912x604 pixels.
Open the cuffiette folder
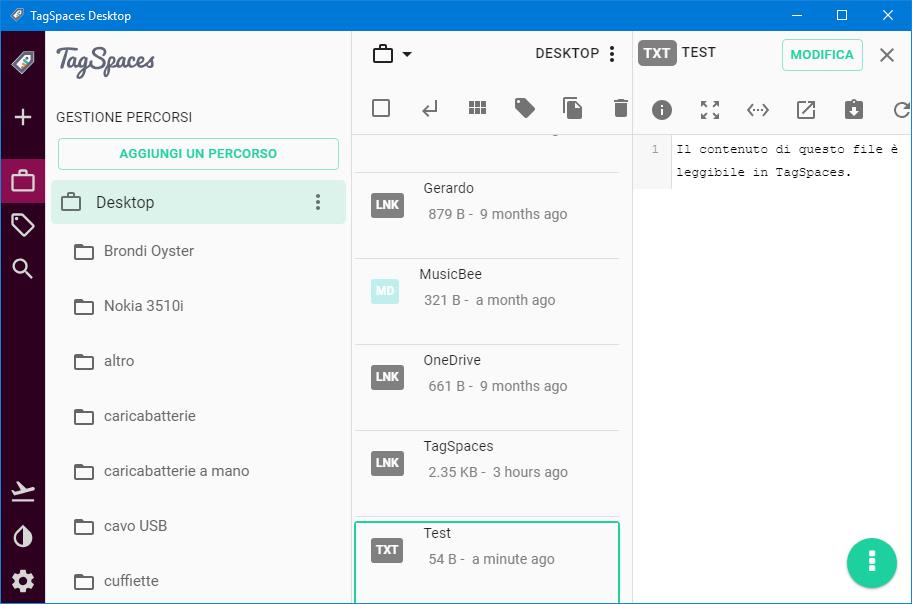(198, 581)
